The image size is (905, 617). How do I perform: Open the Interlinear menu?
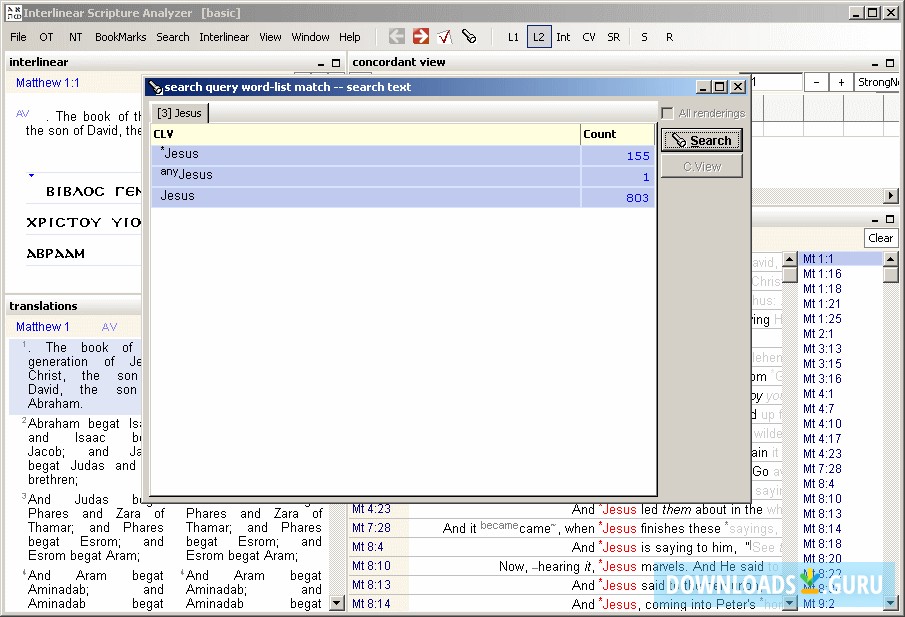click(224, 36)
